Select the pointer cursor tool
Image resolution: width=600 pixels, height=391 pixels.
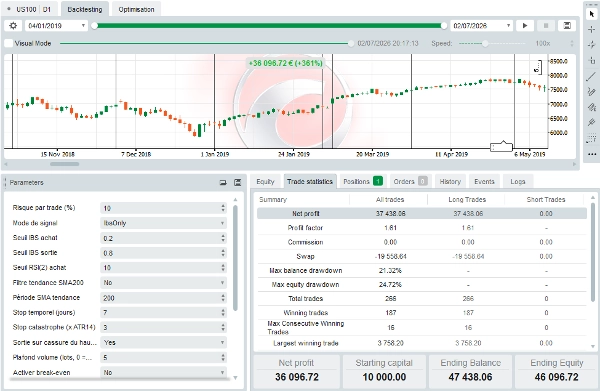click(x=592, y=14)
